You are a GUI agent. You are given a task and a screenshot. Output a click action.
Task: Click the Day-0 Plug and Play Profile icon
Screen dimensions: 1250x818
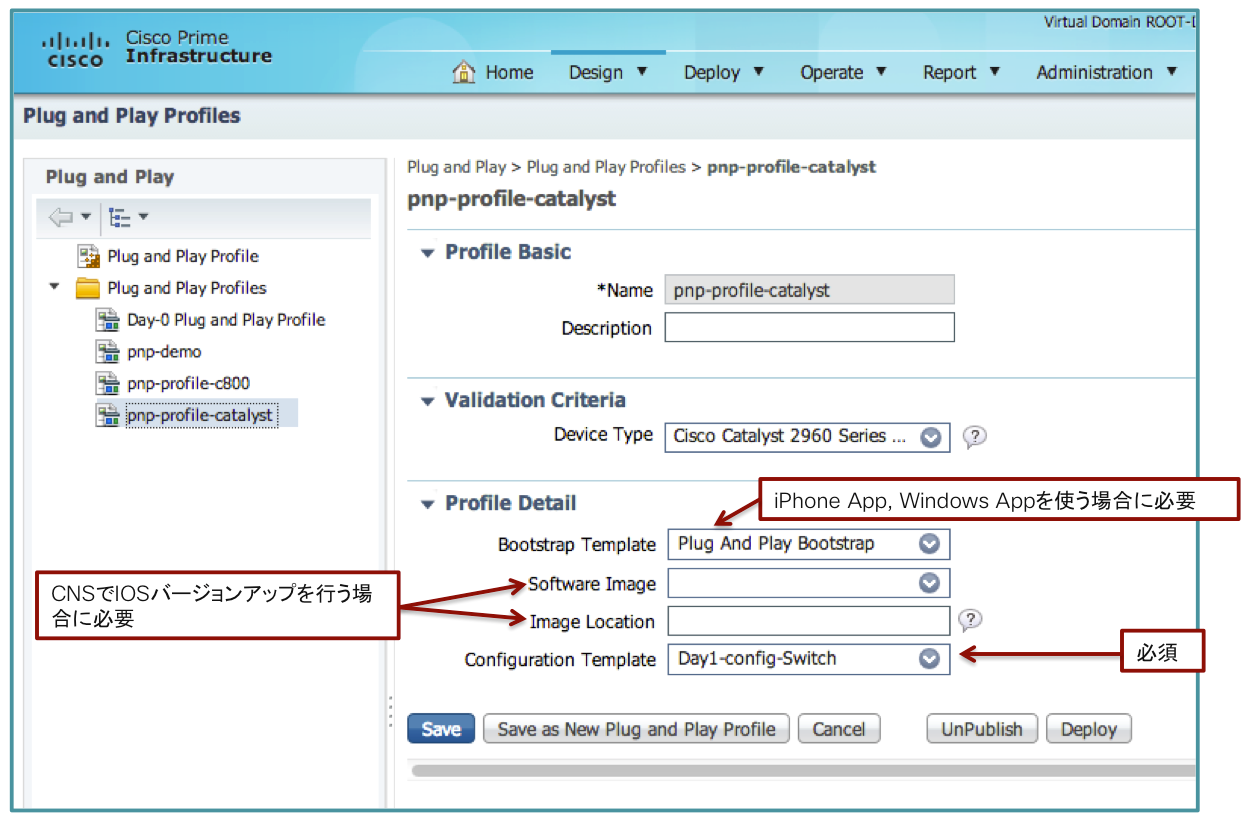tap(107, 320)
